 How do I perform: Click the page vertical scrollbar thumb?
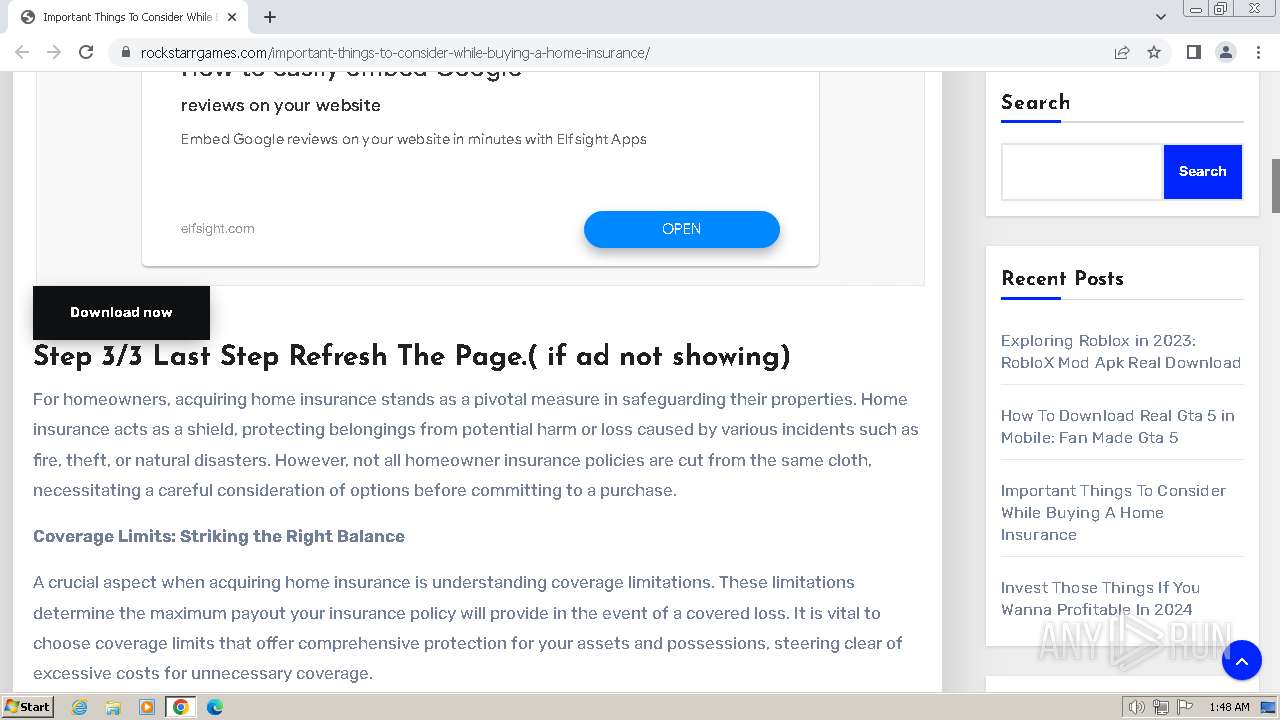point(1275,185)
